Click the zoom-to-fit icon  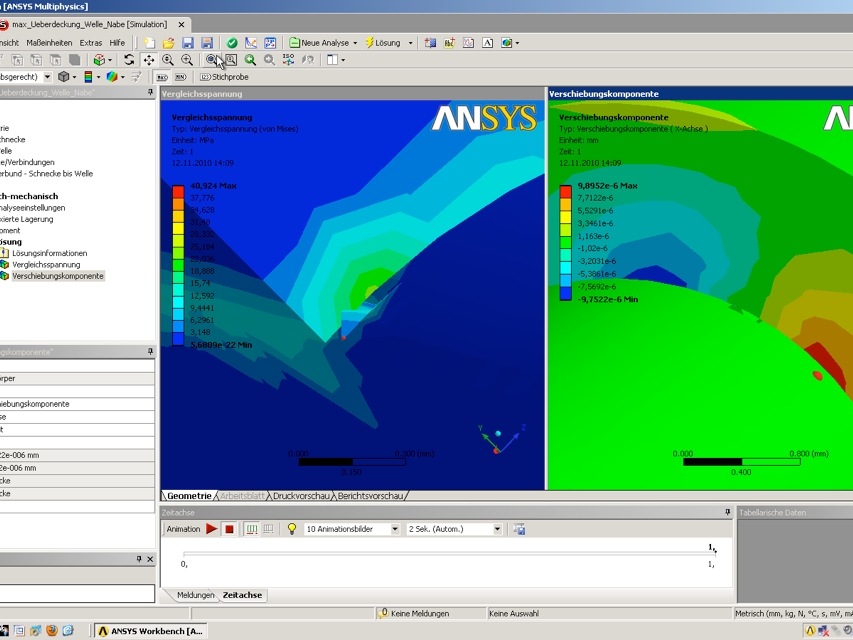pyautogui.click(x=212, y=60)
